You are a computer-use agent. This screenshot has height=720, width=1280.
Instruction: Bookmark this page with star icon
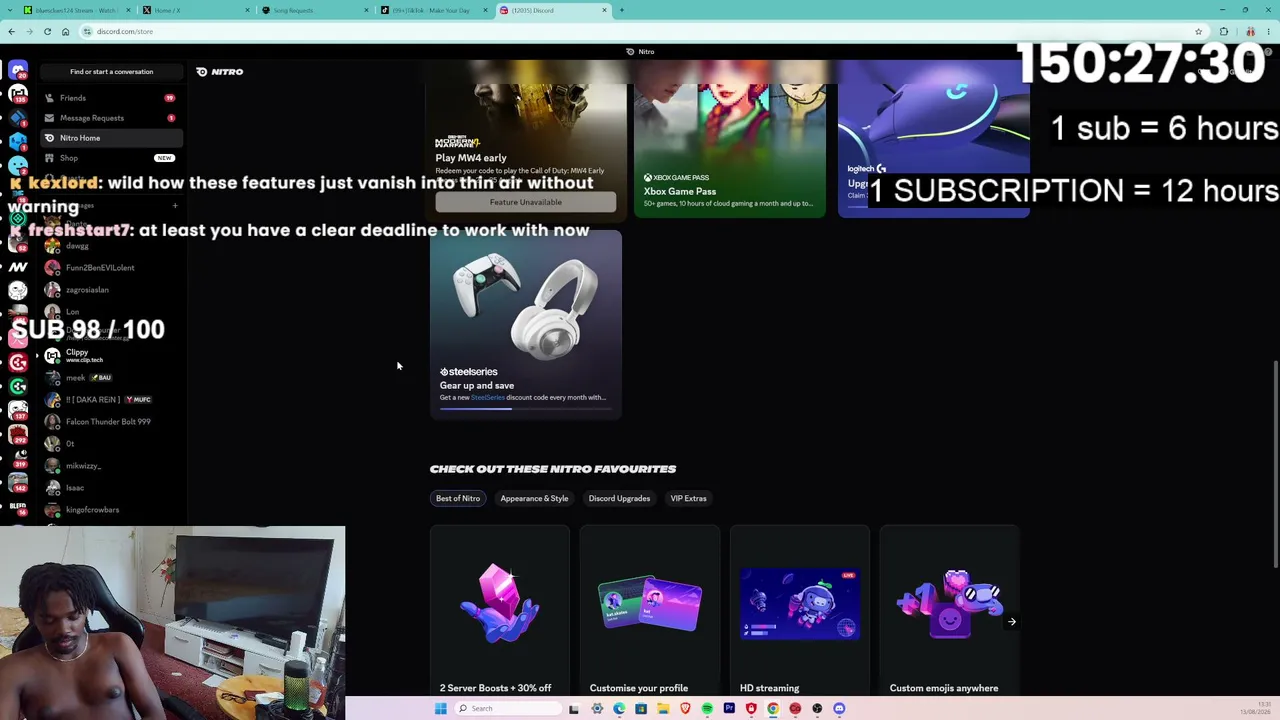pyautogui.click(x=1198, y=32)
